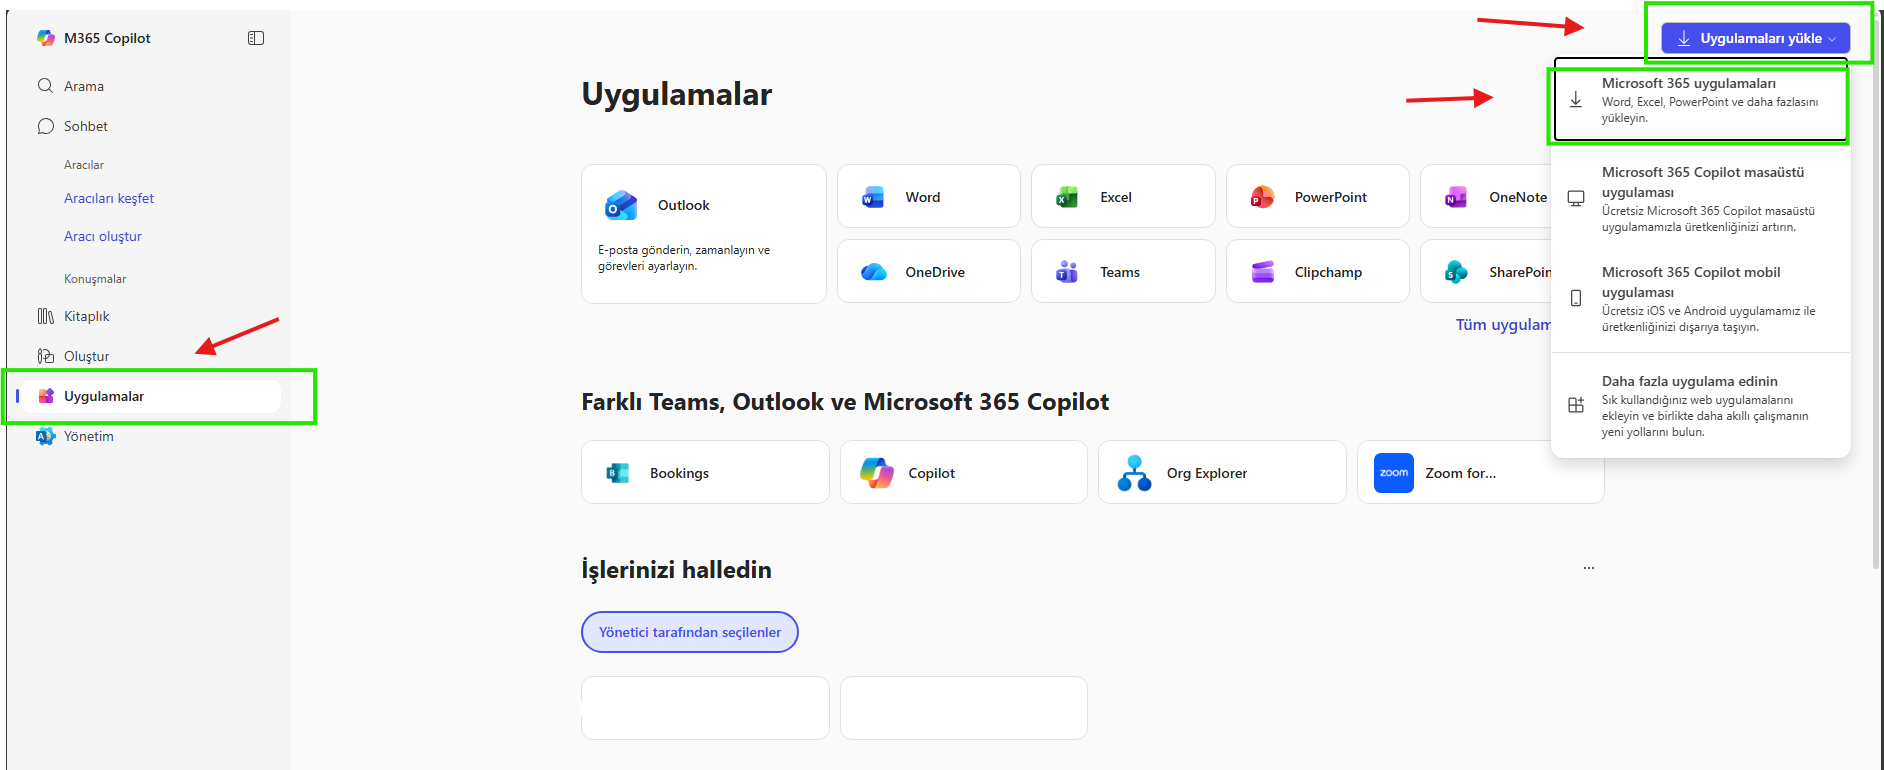Click the download arrow icon beside Microsoft 365 uygulamaları
Image resolution: width=1884 pixels, height=770 pixels.
pyautogui.click(x=1576, y=100)
